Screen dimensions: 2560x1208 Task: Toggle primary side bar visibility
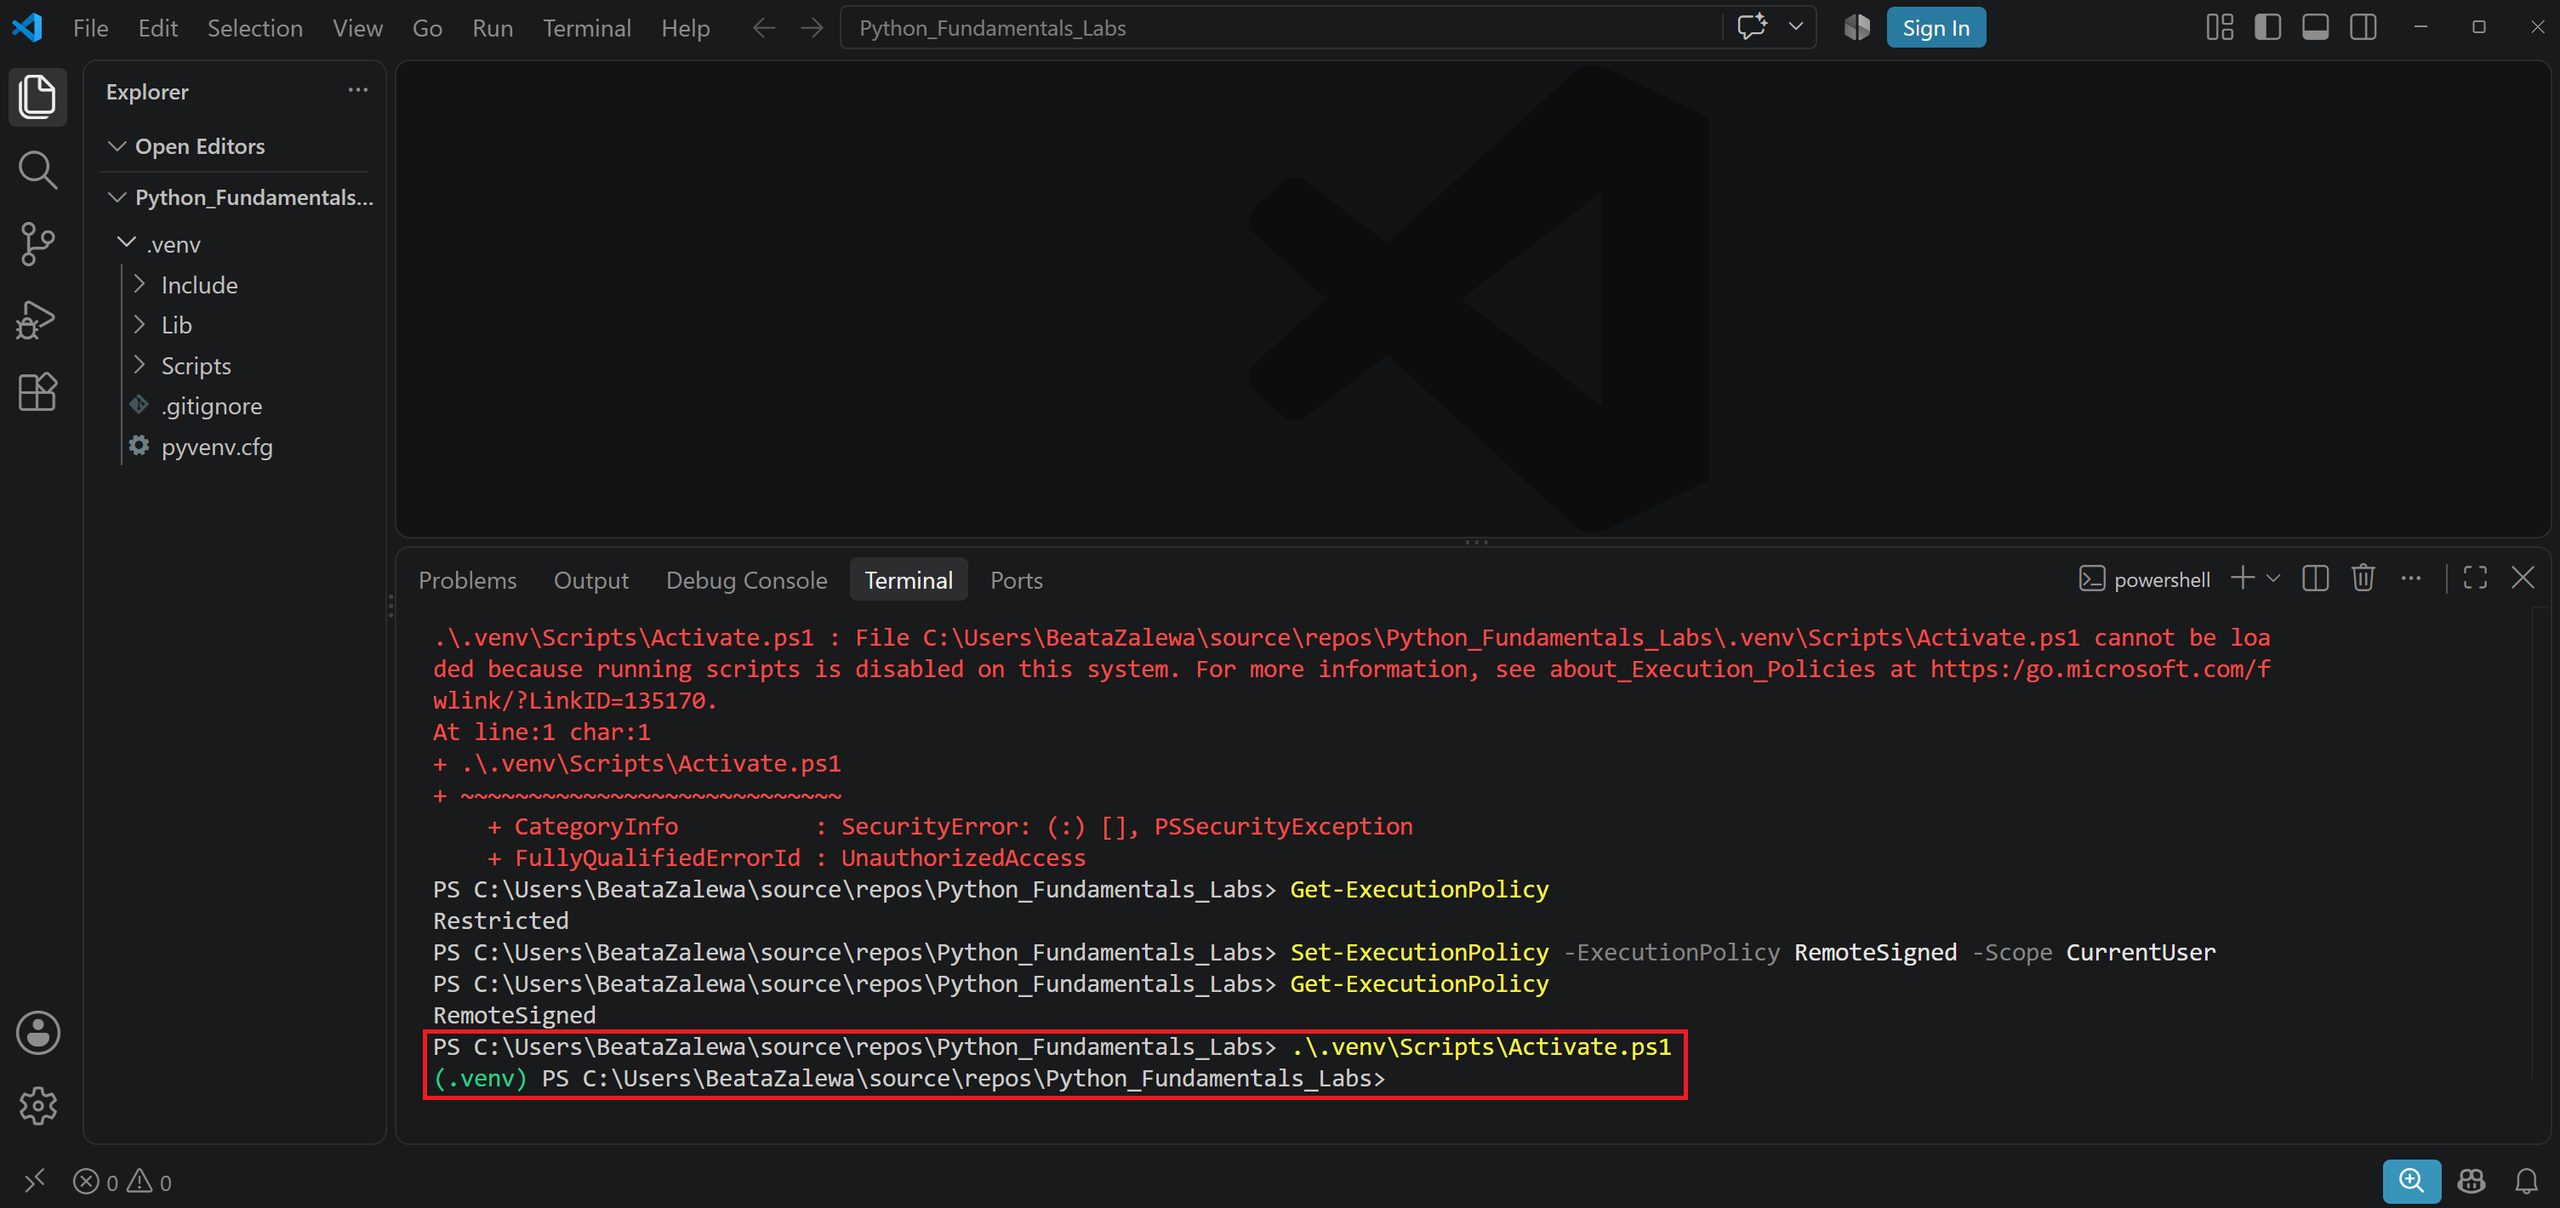2267,27
